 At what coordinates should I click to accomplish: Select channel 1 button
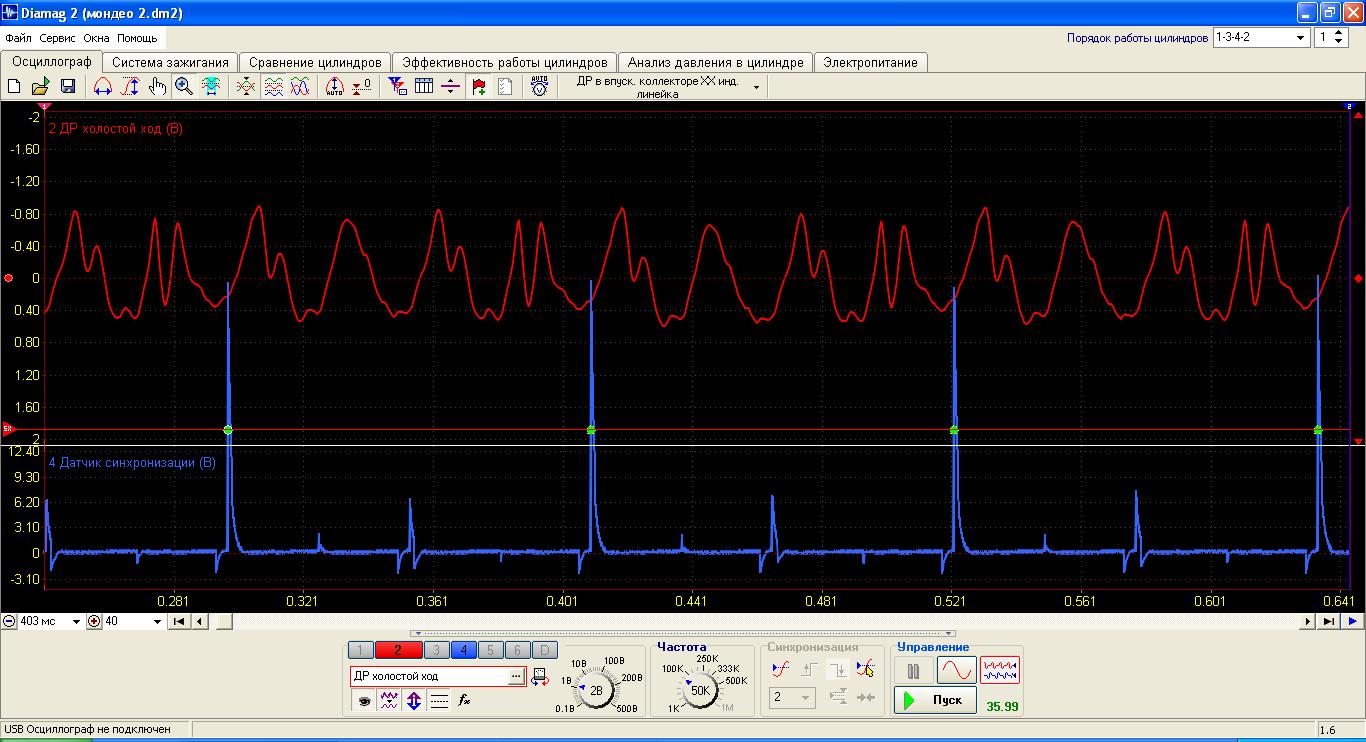coord(360,650)
